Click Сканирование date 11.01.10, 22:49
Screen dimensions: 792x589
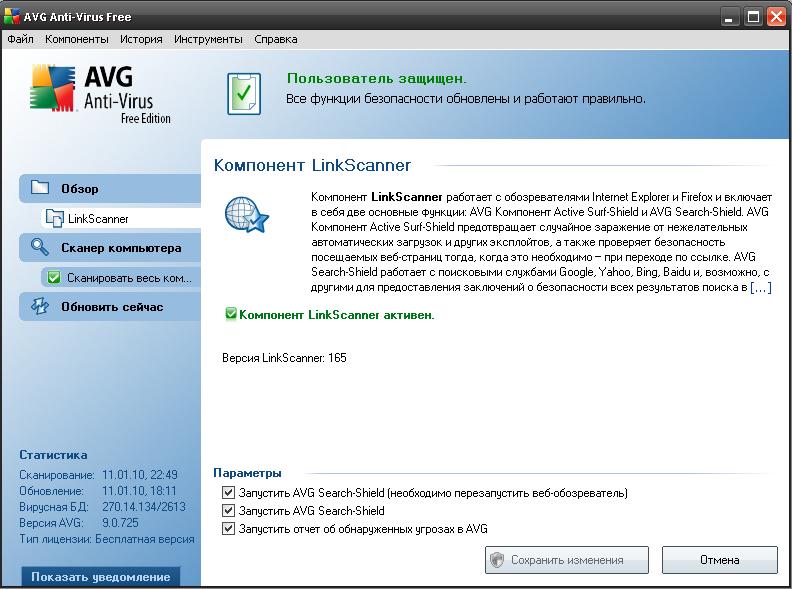coord(140,475)
